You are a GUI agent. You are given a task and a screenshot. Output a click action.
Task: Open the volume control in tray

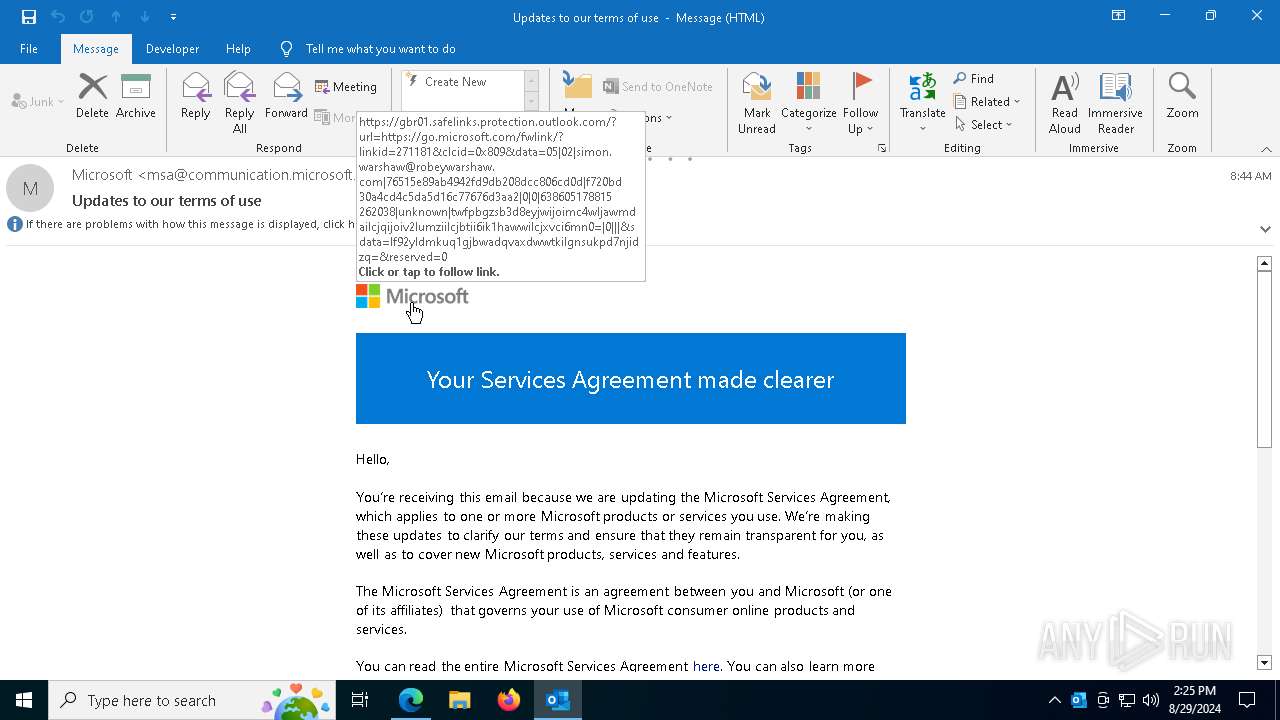pyautogui.click(x=1151, y=700)
